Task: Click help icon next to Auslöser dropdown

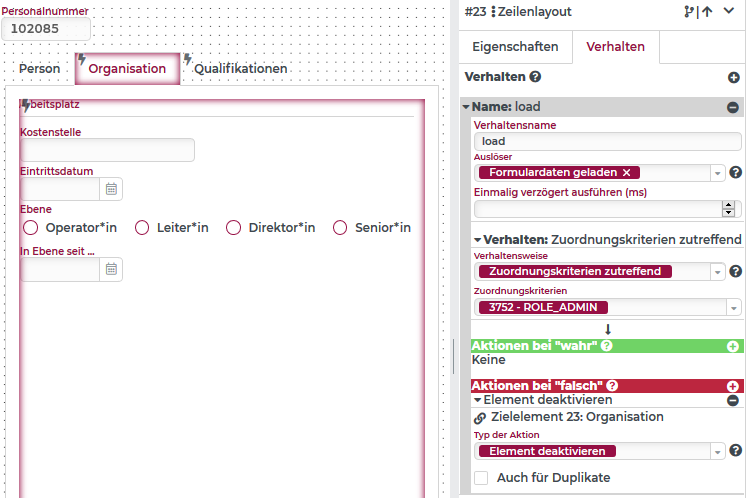Action: coord(735,173)
